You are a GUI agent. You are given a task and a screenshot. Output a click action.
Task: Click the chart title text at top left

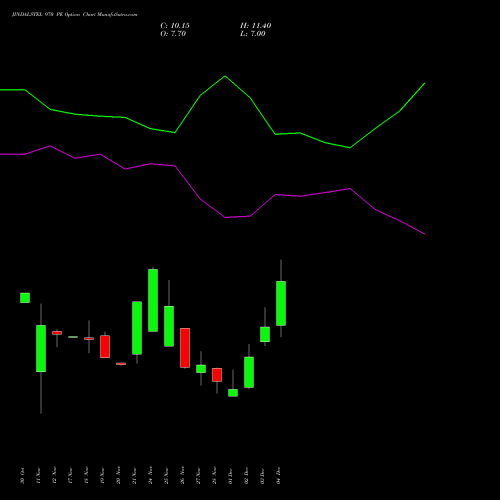(74, 15)
